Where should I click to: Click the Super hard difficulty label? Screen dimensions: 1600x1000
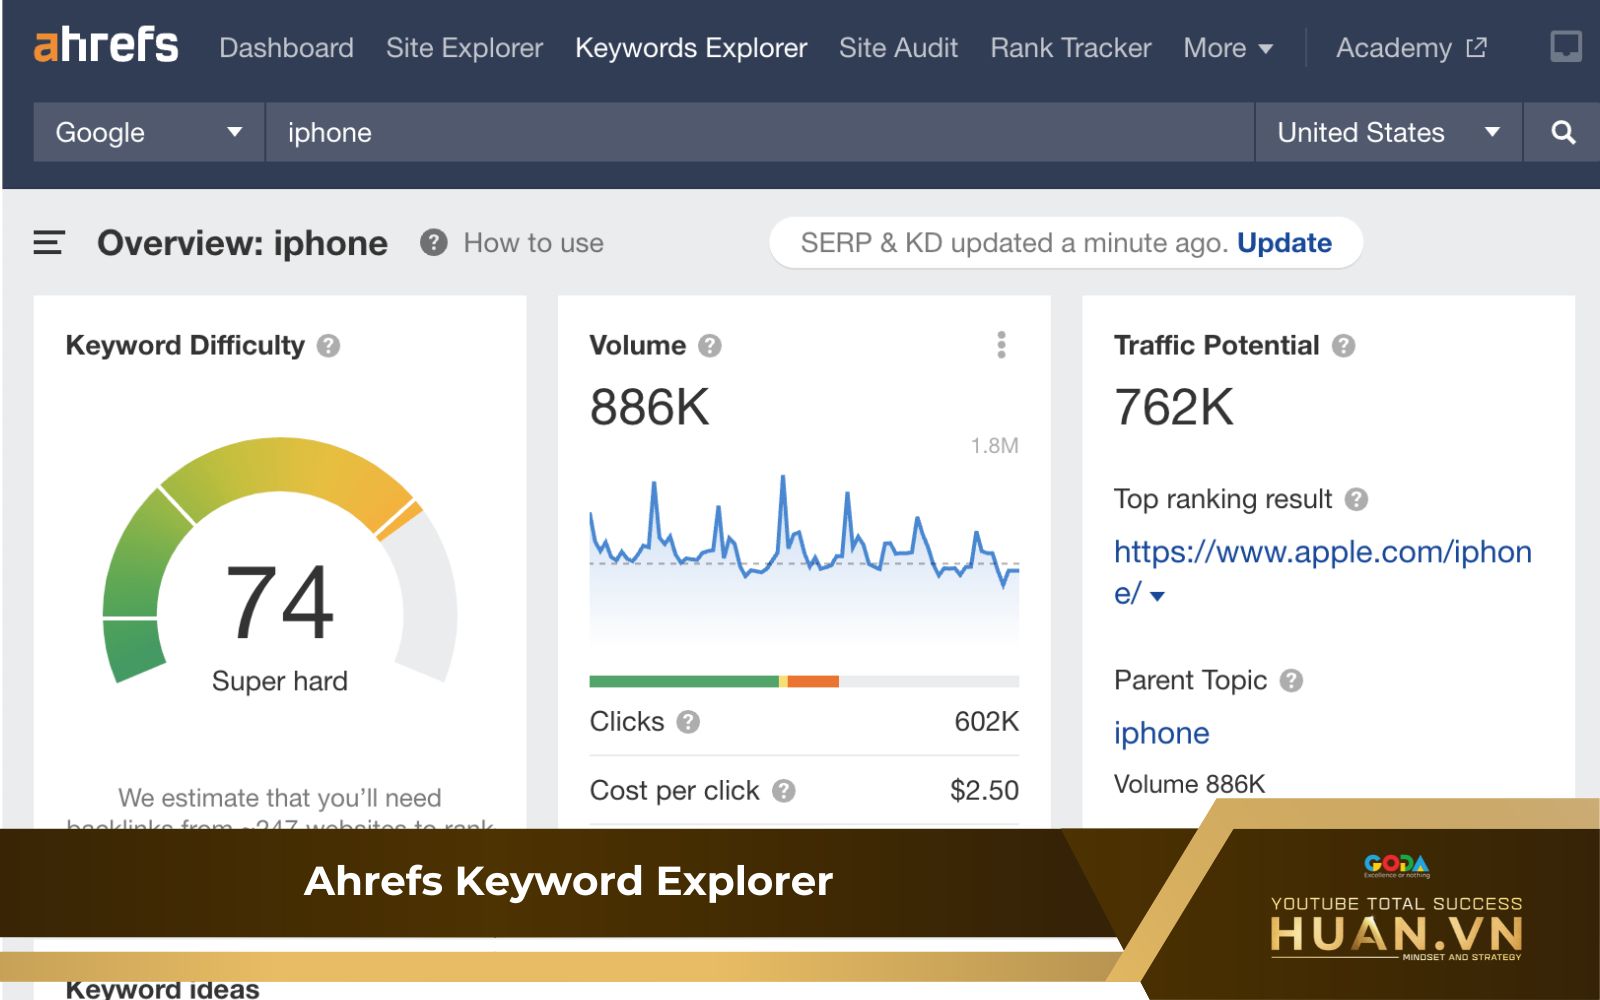(280, 681)
